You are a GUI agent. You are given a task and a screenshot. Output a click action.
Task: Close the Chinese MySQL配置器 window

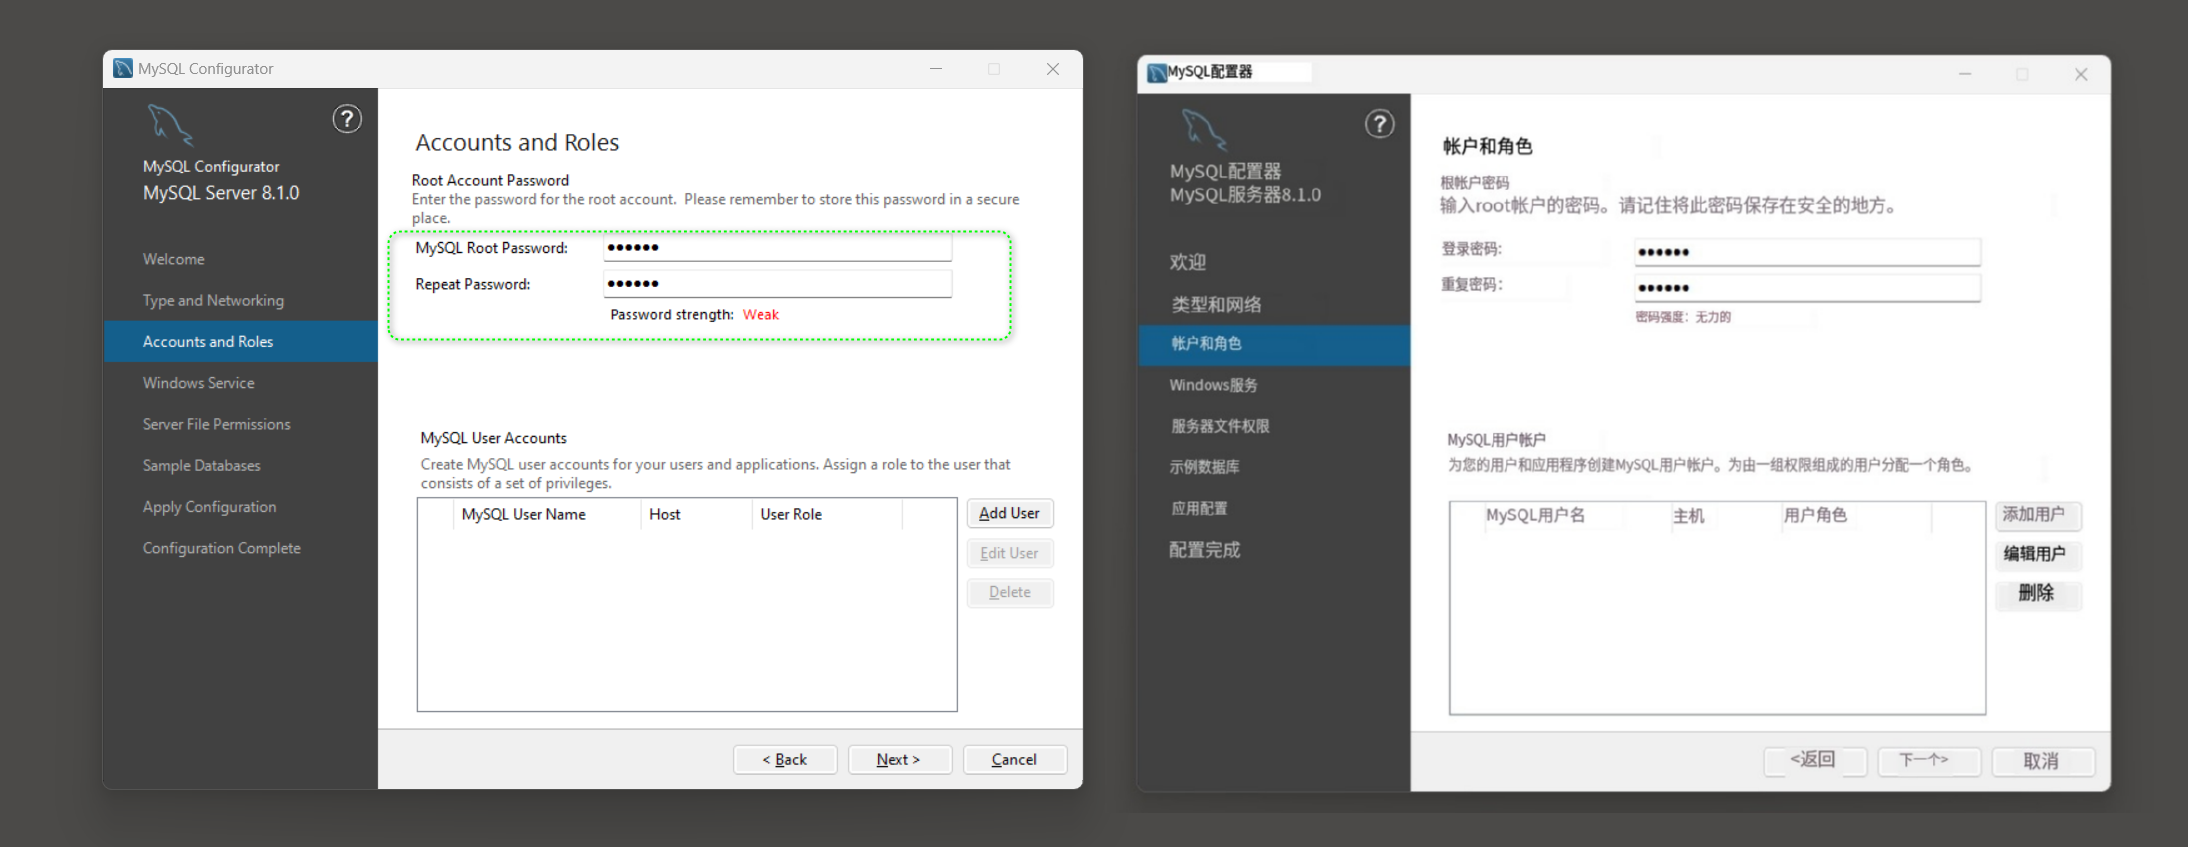(x=2081, y=74)
